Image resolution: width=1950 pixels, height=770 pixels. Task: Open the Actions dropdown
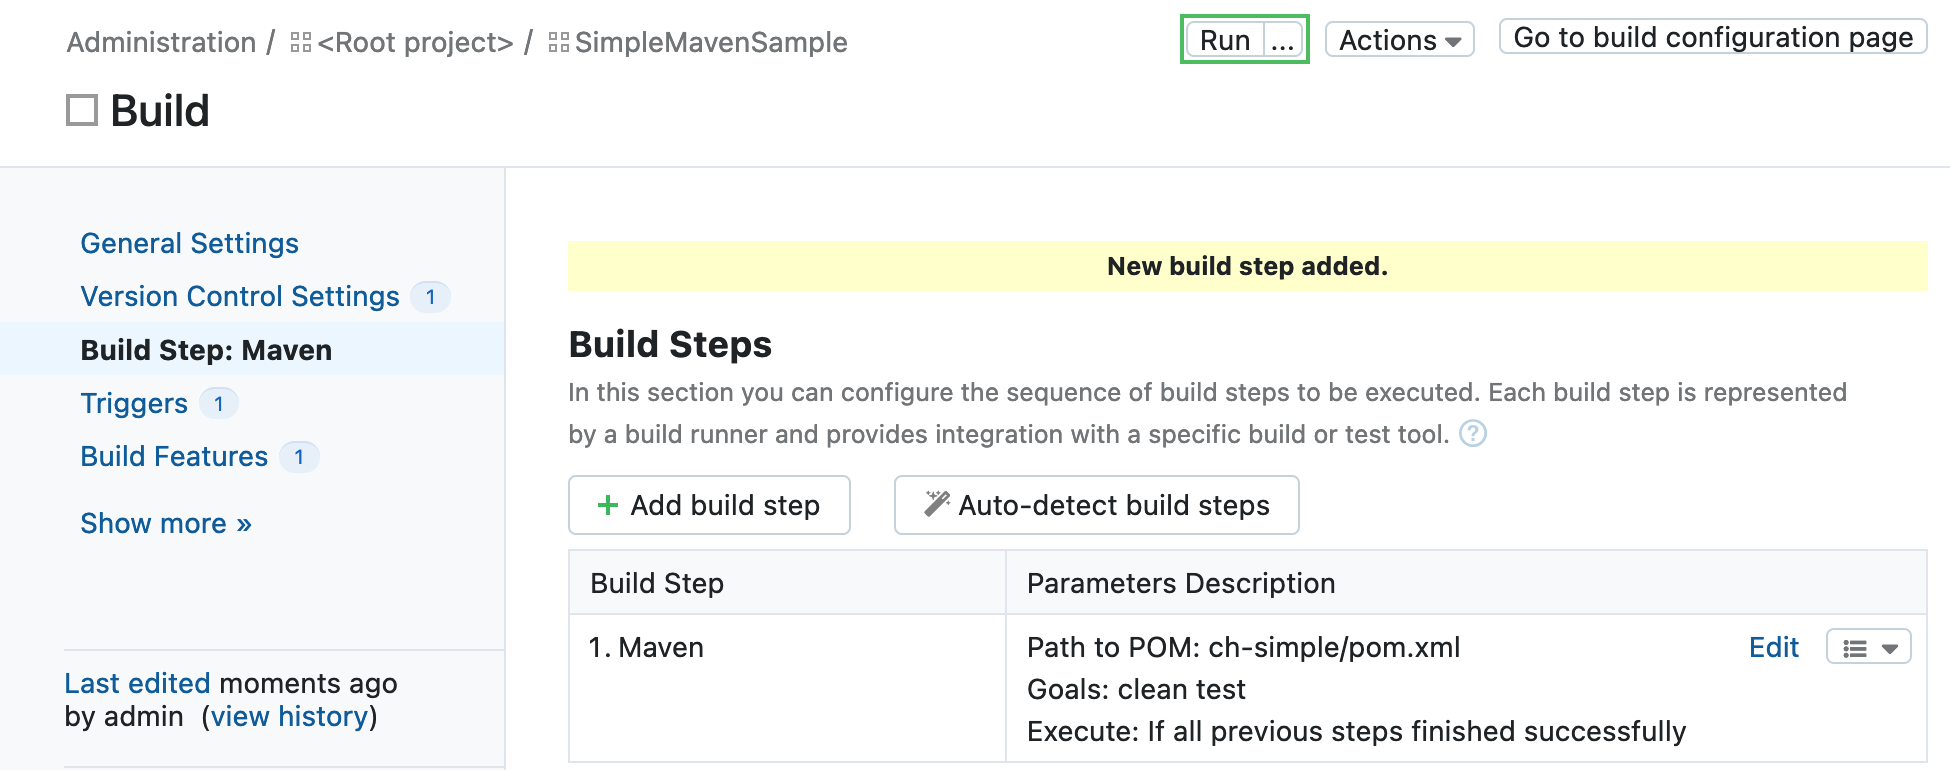pyautogui.click(x=1397, y=40)
